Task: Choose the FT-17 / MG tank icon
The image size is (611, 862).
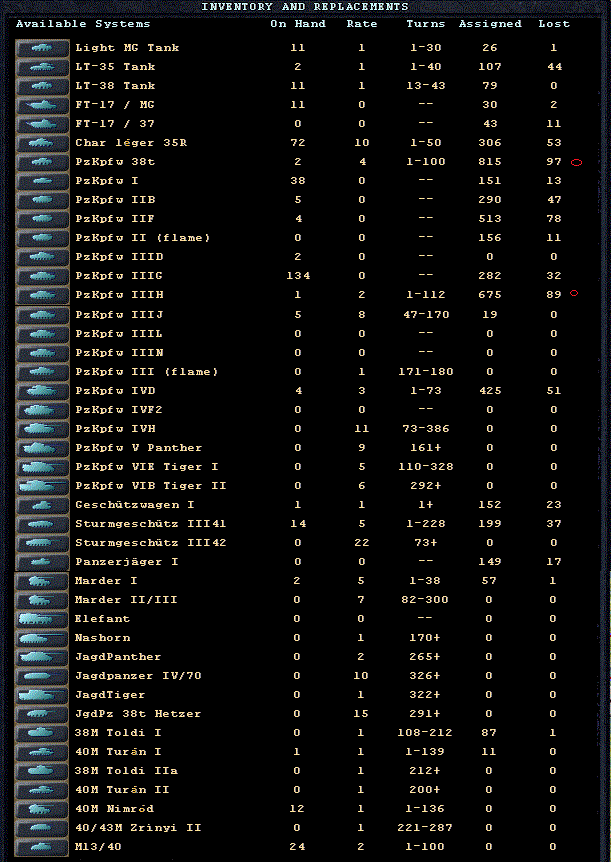Action: [43, 106]
